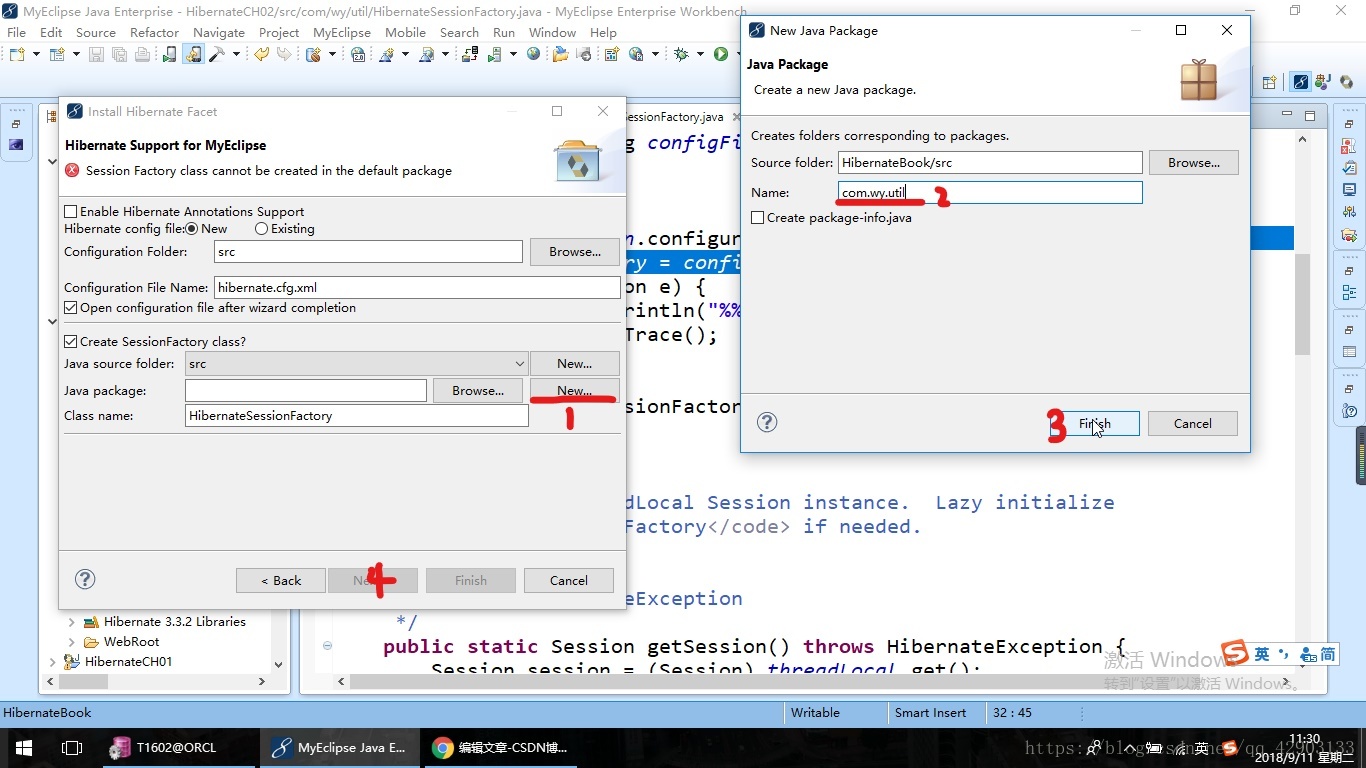Click the Open Perspective icon
The image size is (1366, 768).
coord(1270,83)
